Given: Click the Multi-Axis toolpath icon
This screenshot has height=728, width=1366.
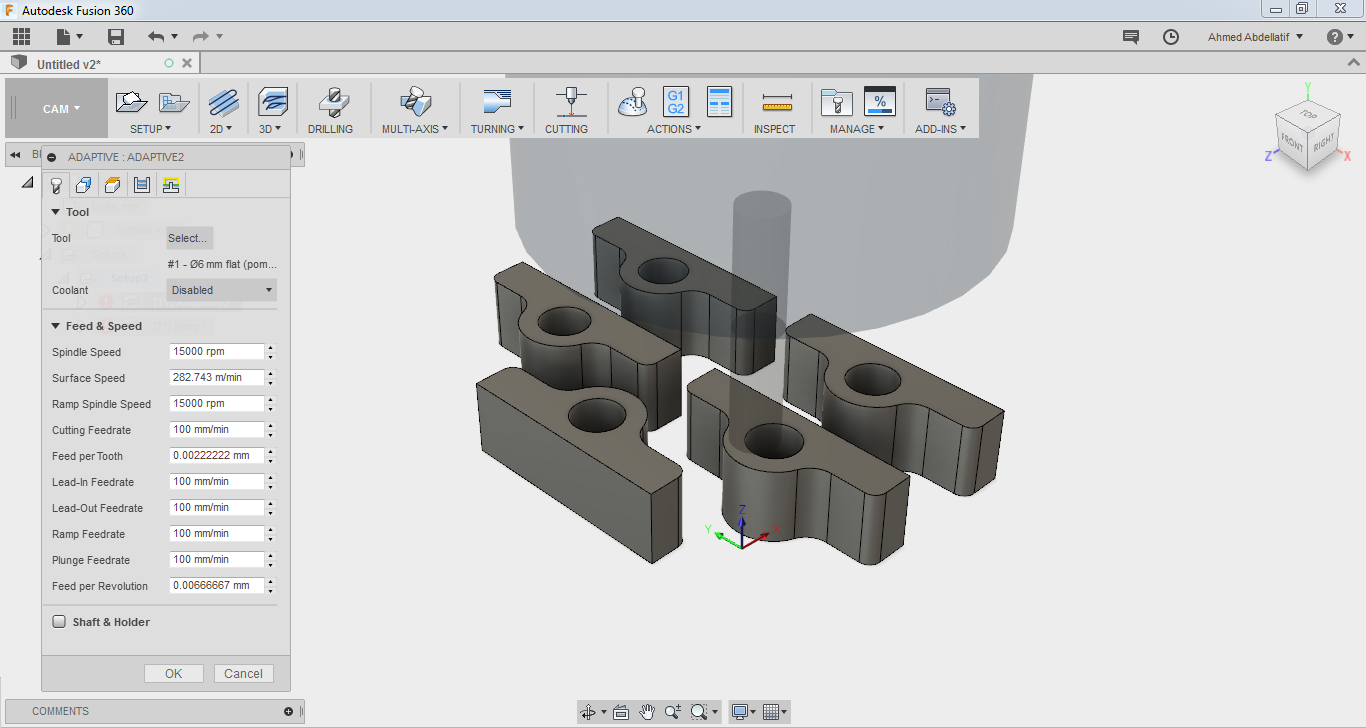Looking at the screenshot, I should 415,102.
